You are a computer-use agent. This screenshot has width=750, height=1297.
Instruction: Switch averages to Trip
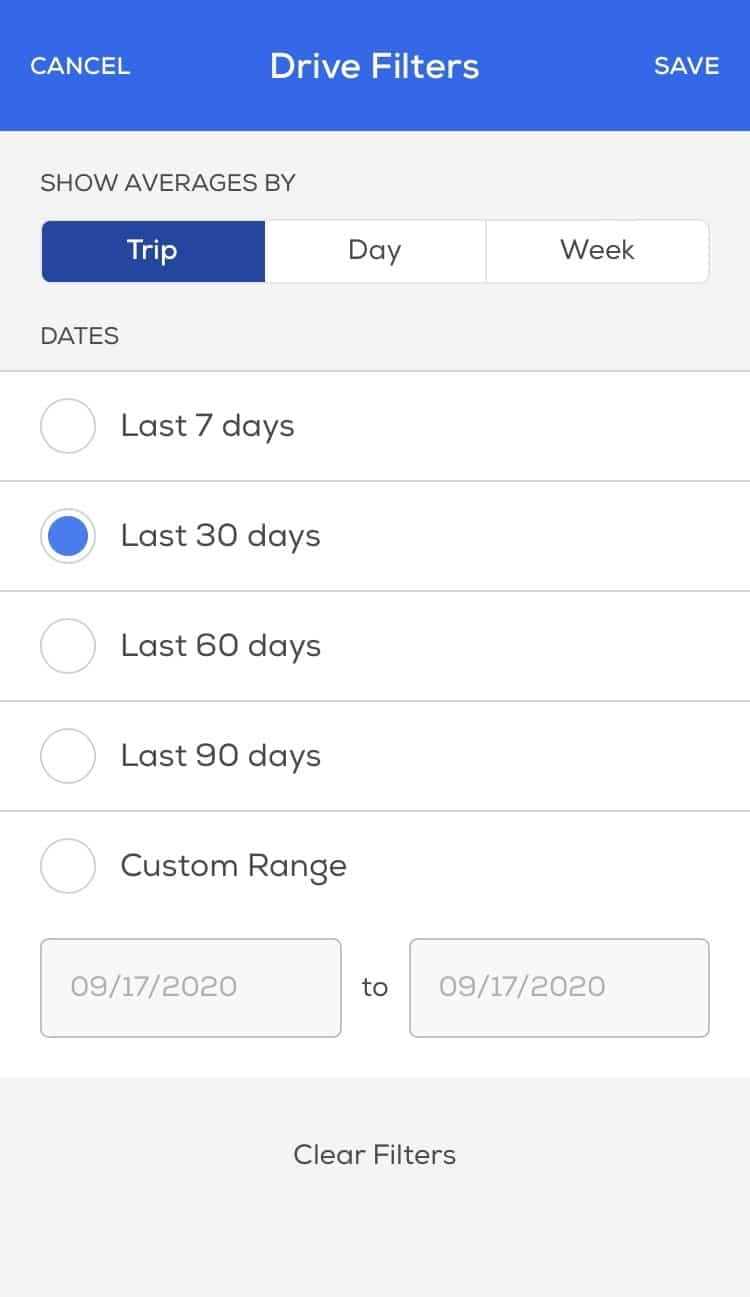(x=153, y=250)
